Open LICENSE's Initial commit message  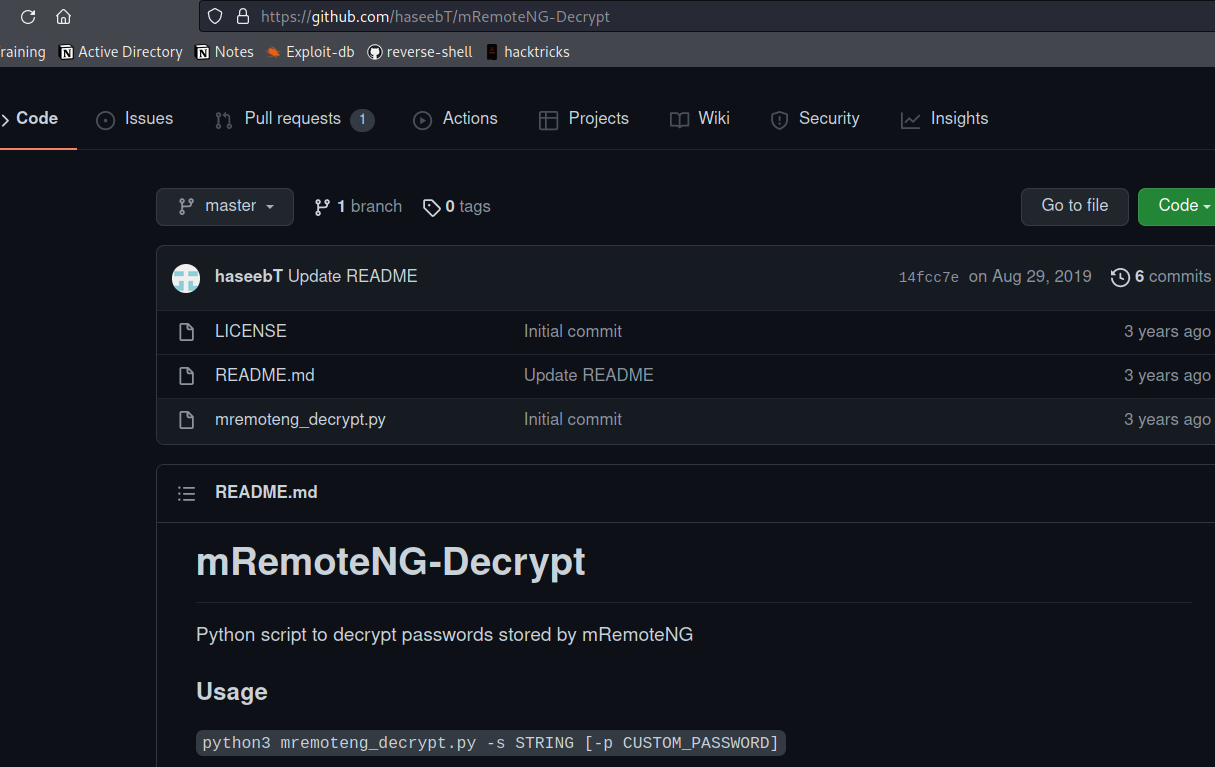click(x=573, y=332)
